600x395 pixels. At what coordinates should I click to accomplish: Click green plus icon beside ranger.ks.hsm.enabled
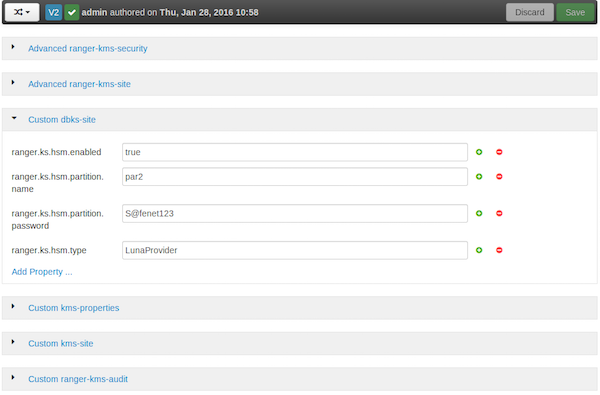point(479,152)
